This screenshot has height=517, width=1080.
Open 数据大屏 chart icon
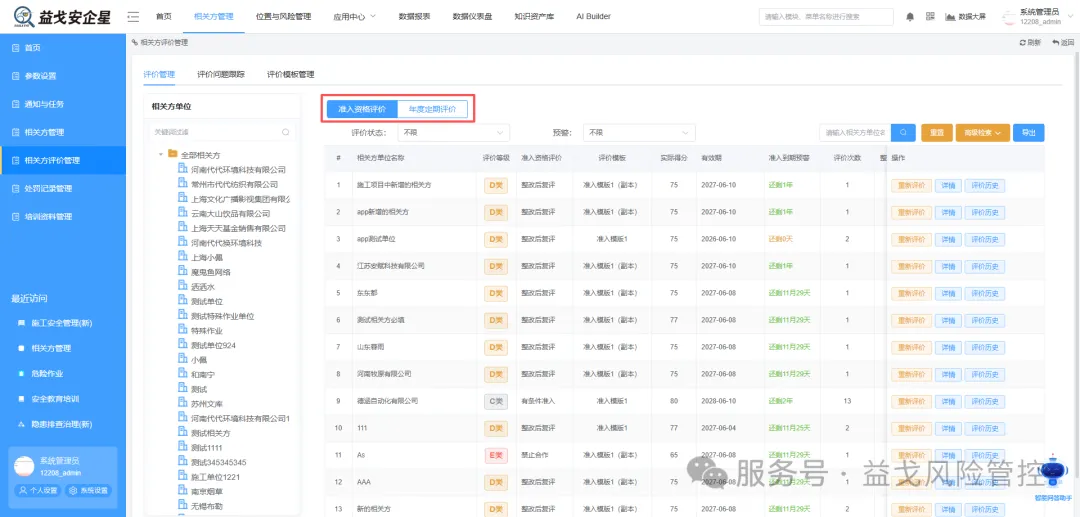(x=950, y=17)
